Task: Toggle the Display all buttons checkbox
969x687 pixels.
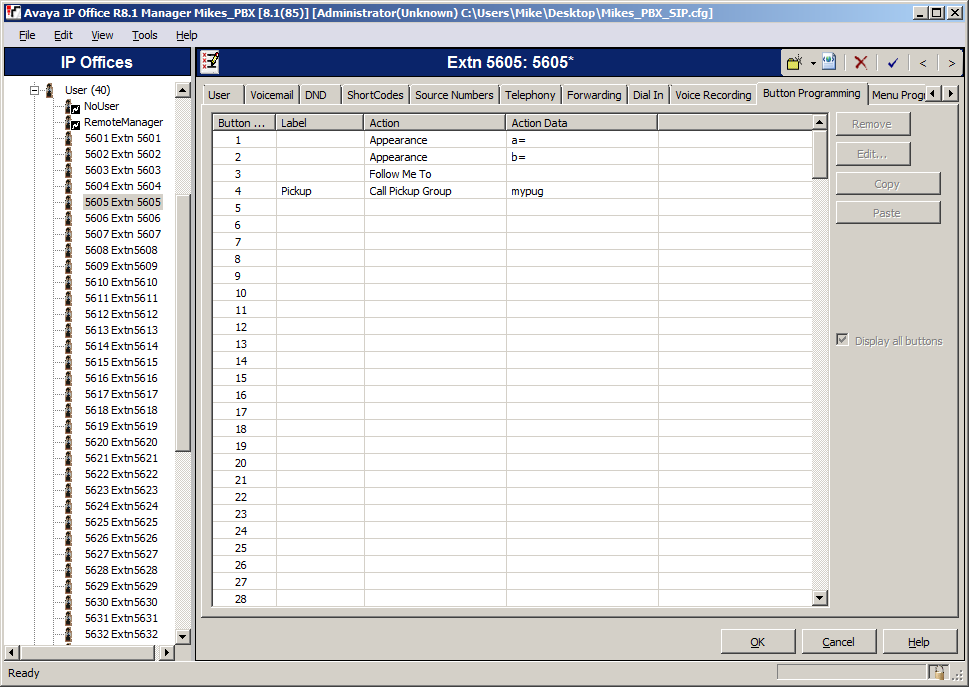Action: point(842,340)
